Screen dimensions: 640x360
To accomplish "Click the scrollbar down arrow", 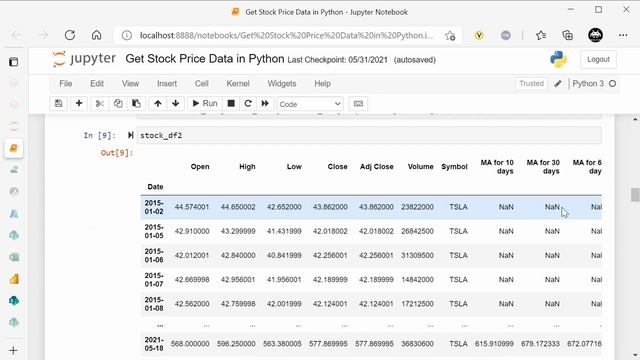I will tap(635, 355).
